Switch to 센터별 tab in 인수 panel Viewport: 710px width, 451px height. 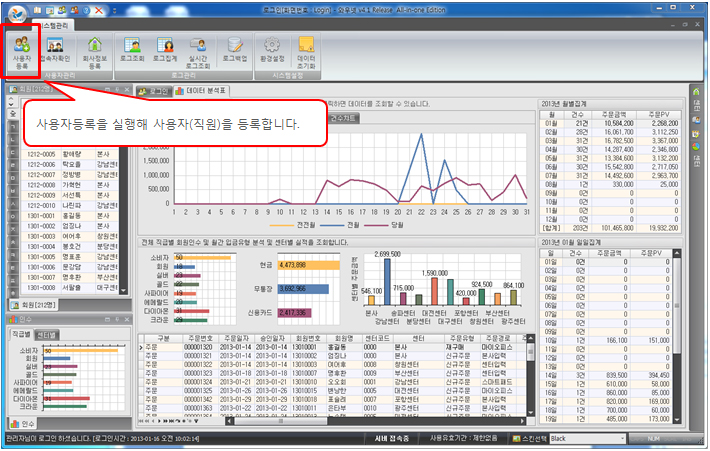click(46, 334)
